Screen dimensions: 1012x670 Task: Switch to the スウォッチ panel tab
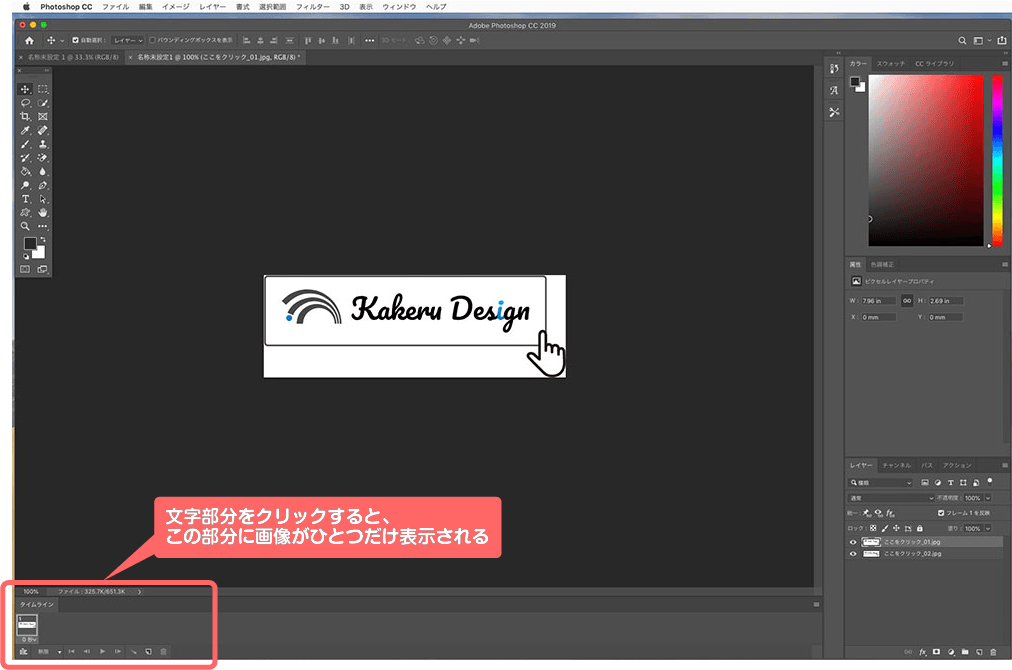coord(890,63)
